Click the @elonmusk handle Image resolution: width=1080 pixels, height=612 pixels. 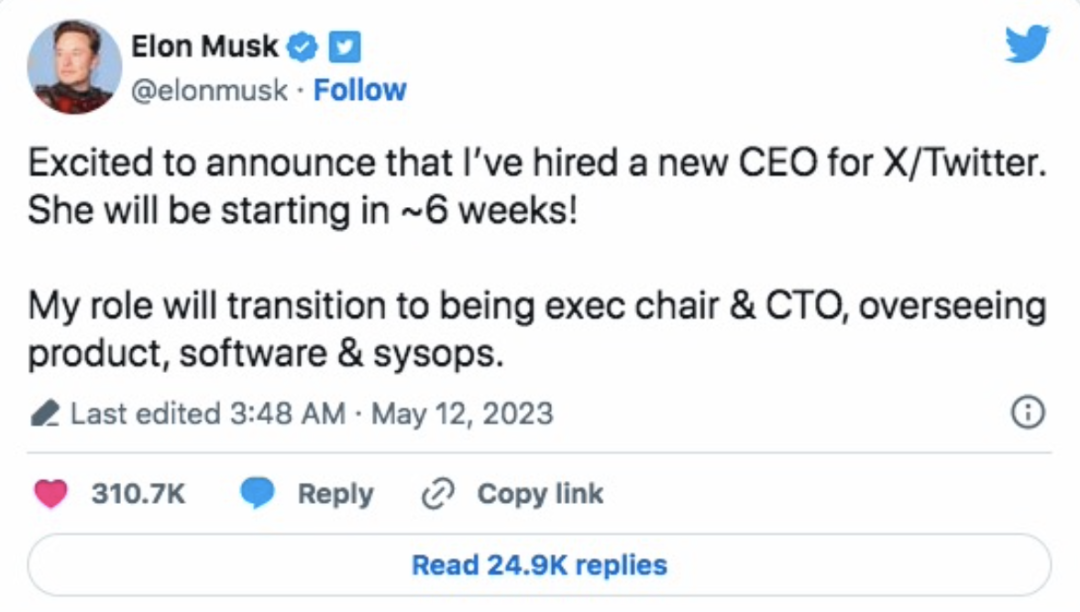coord(209,90)
